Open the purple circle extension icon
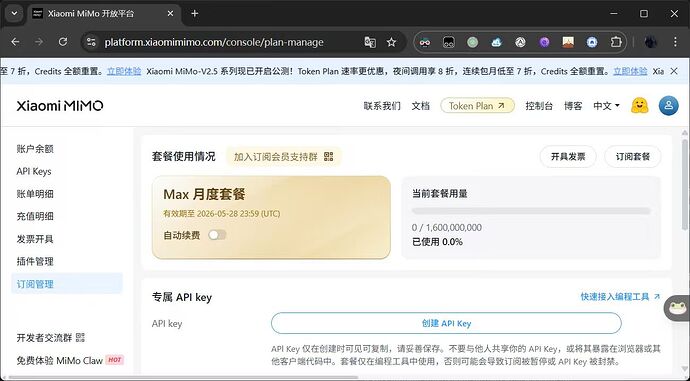The width and height of the screenshot is (690, 381). point(544,42)
